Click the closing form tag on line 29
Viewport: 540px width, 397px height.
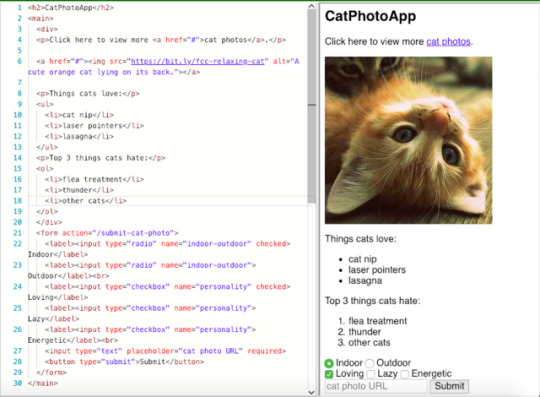pos(51,373)
